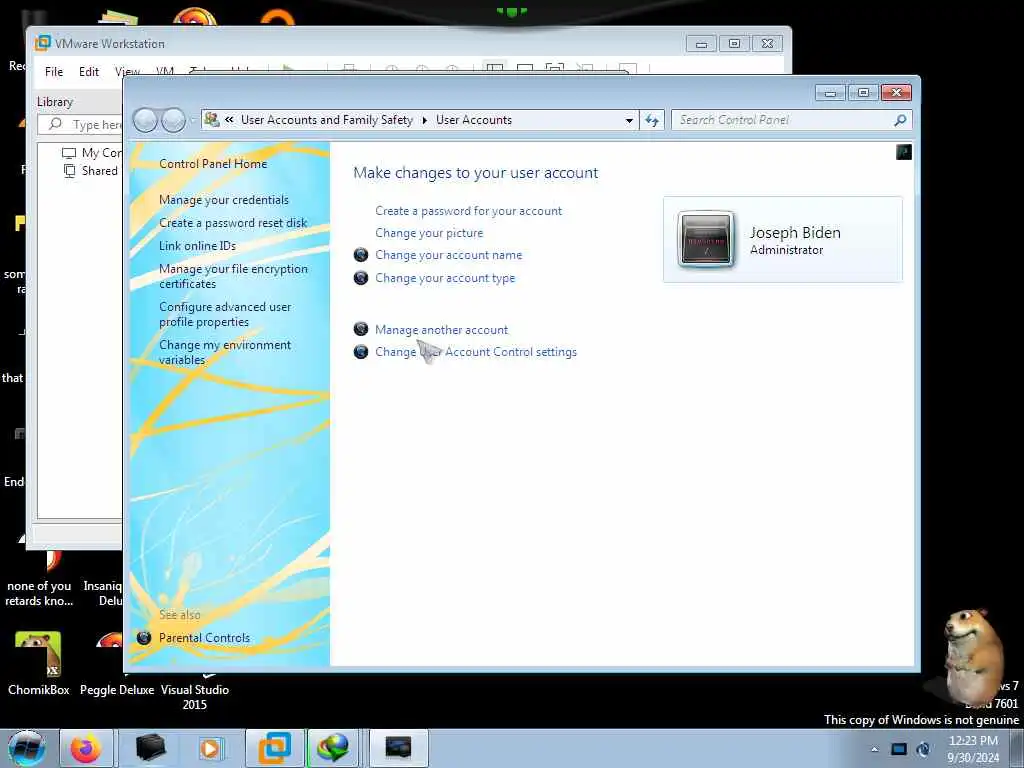Click shield icon beside Manage another account
1024x768 pixels.
coord(360,329)
